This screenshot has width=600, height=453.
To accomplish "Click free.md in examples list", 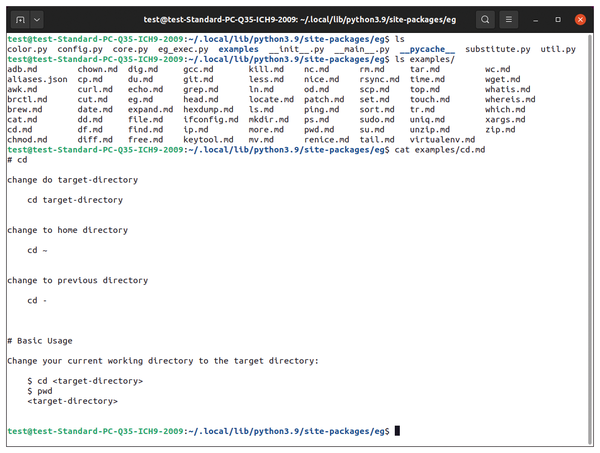I will 145,140.
